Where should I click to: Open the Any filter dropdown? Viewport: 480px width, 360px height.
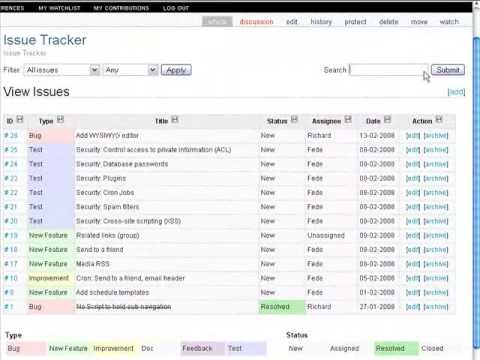pyautogui.click(x=130, y=70)
